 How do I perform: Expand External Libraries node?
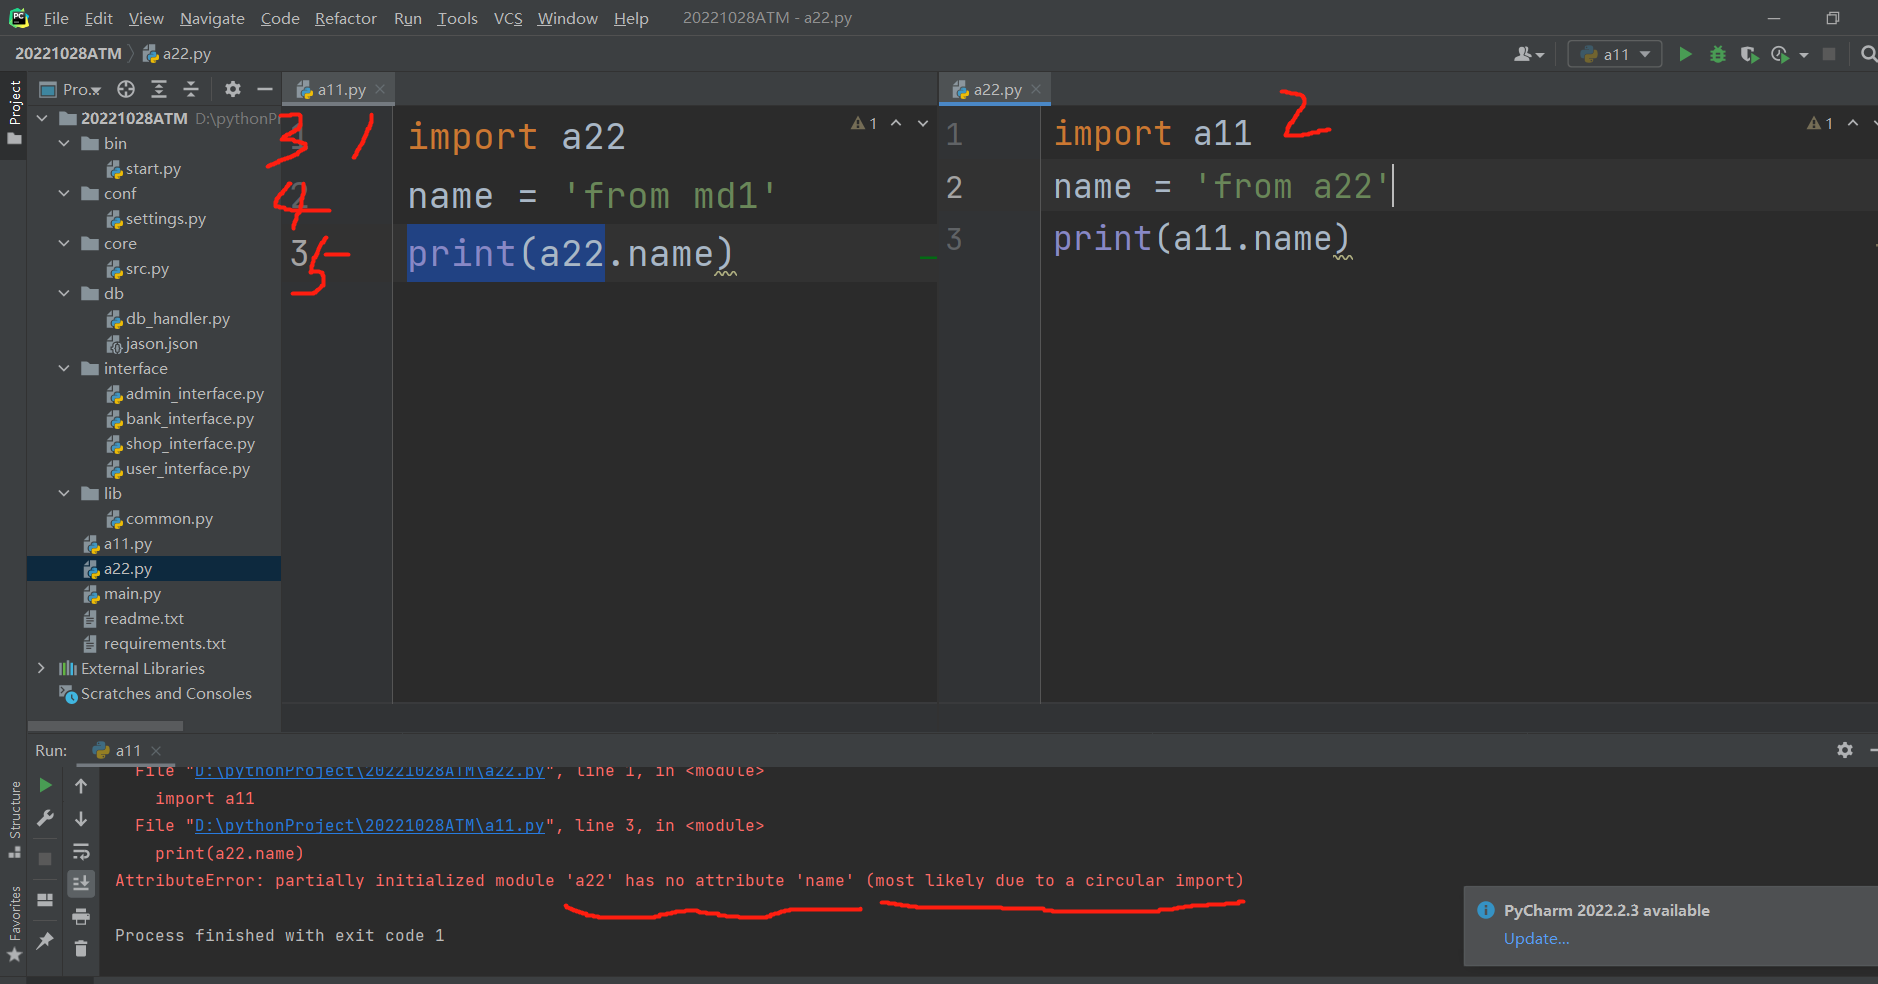[42, 668]
